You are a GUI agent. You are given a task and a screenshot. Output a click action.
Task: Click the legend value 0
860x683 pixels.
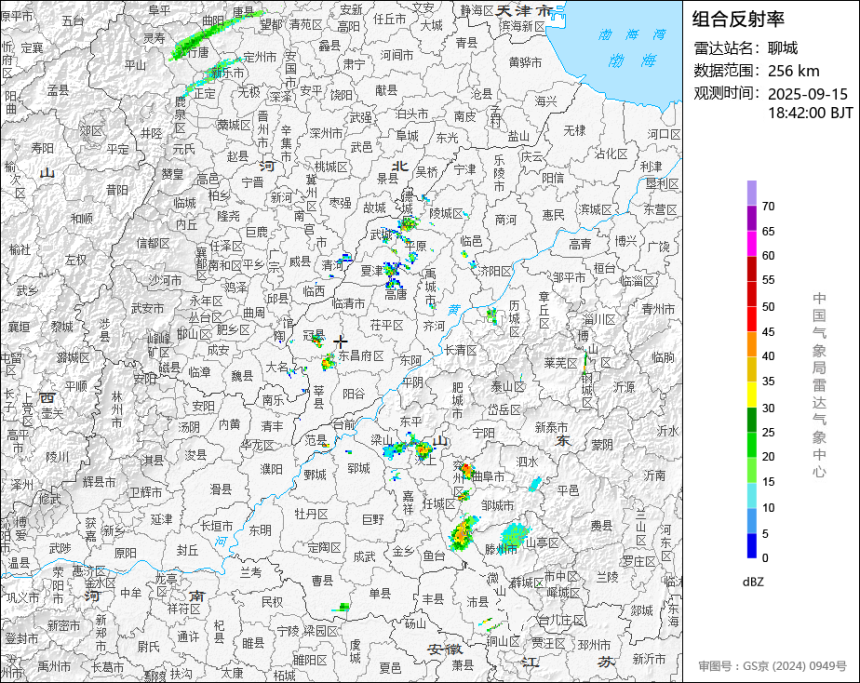click(x=765, y=558)
